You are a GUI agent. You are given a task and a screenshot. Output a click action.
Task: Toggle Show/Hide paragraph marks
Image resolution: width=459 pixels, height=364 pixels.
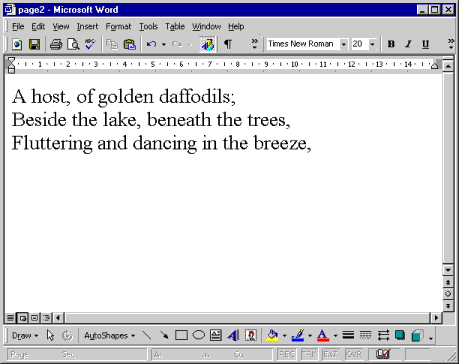pyautogui.click(x=228, y=44)
